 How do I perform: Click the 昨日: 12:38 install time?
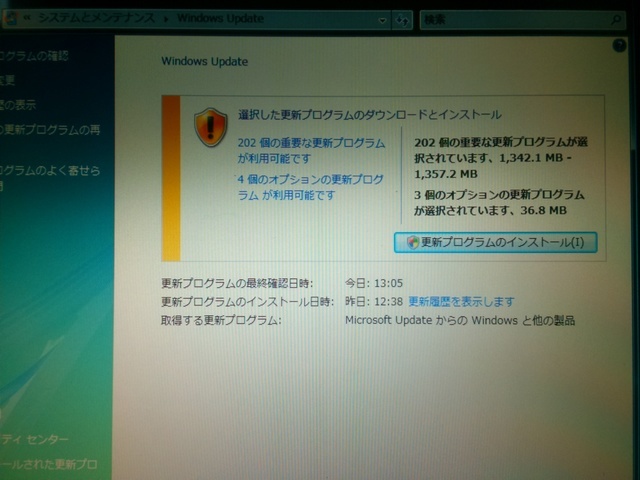point(373,302)
